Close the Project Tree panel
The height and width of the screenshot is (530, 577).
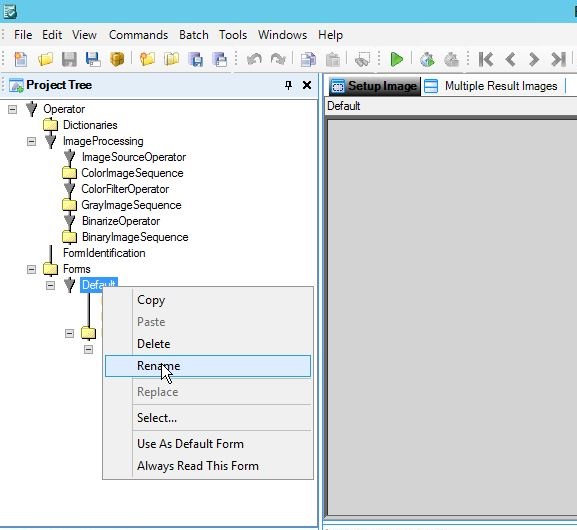click(307, 85)
